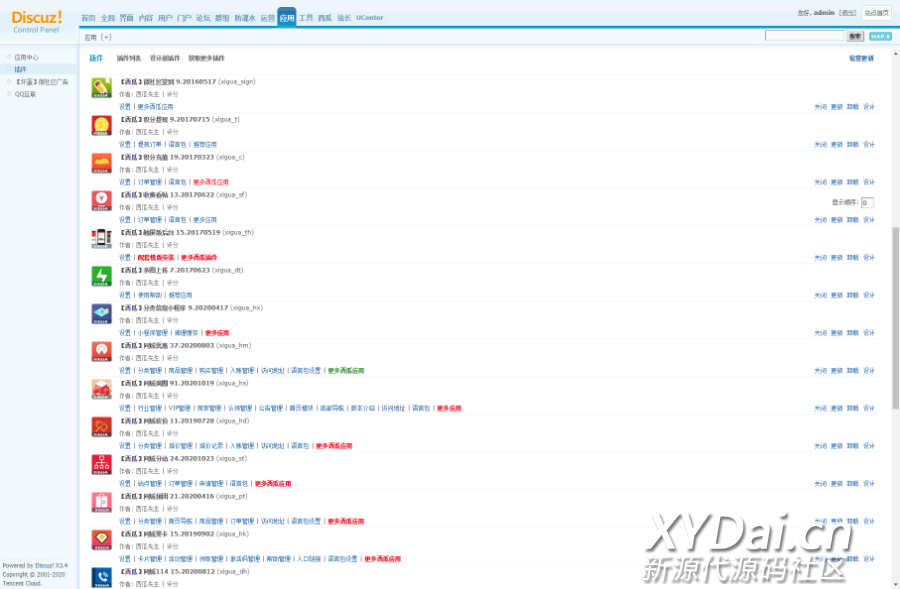The image size is (900, 589).
Task: Open the xigua_hs shop plugin icon
Action: point(102,389)
